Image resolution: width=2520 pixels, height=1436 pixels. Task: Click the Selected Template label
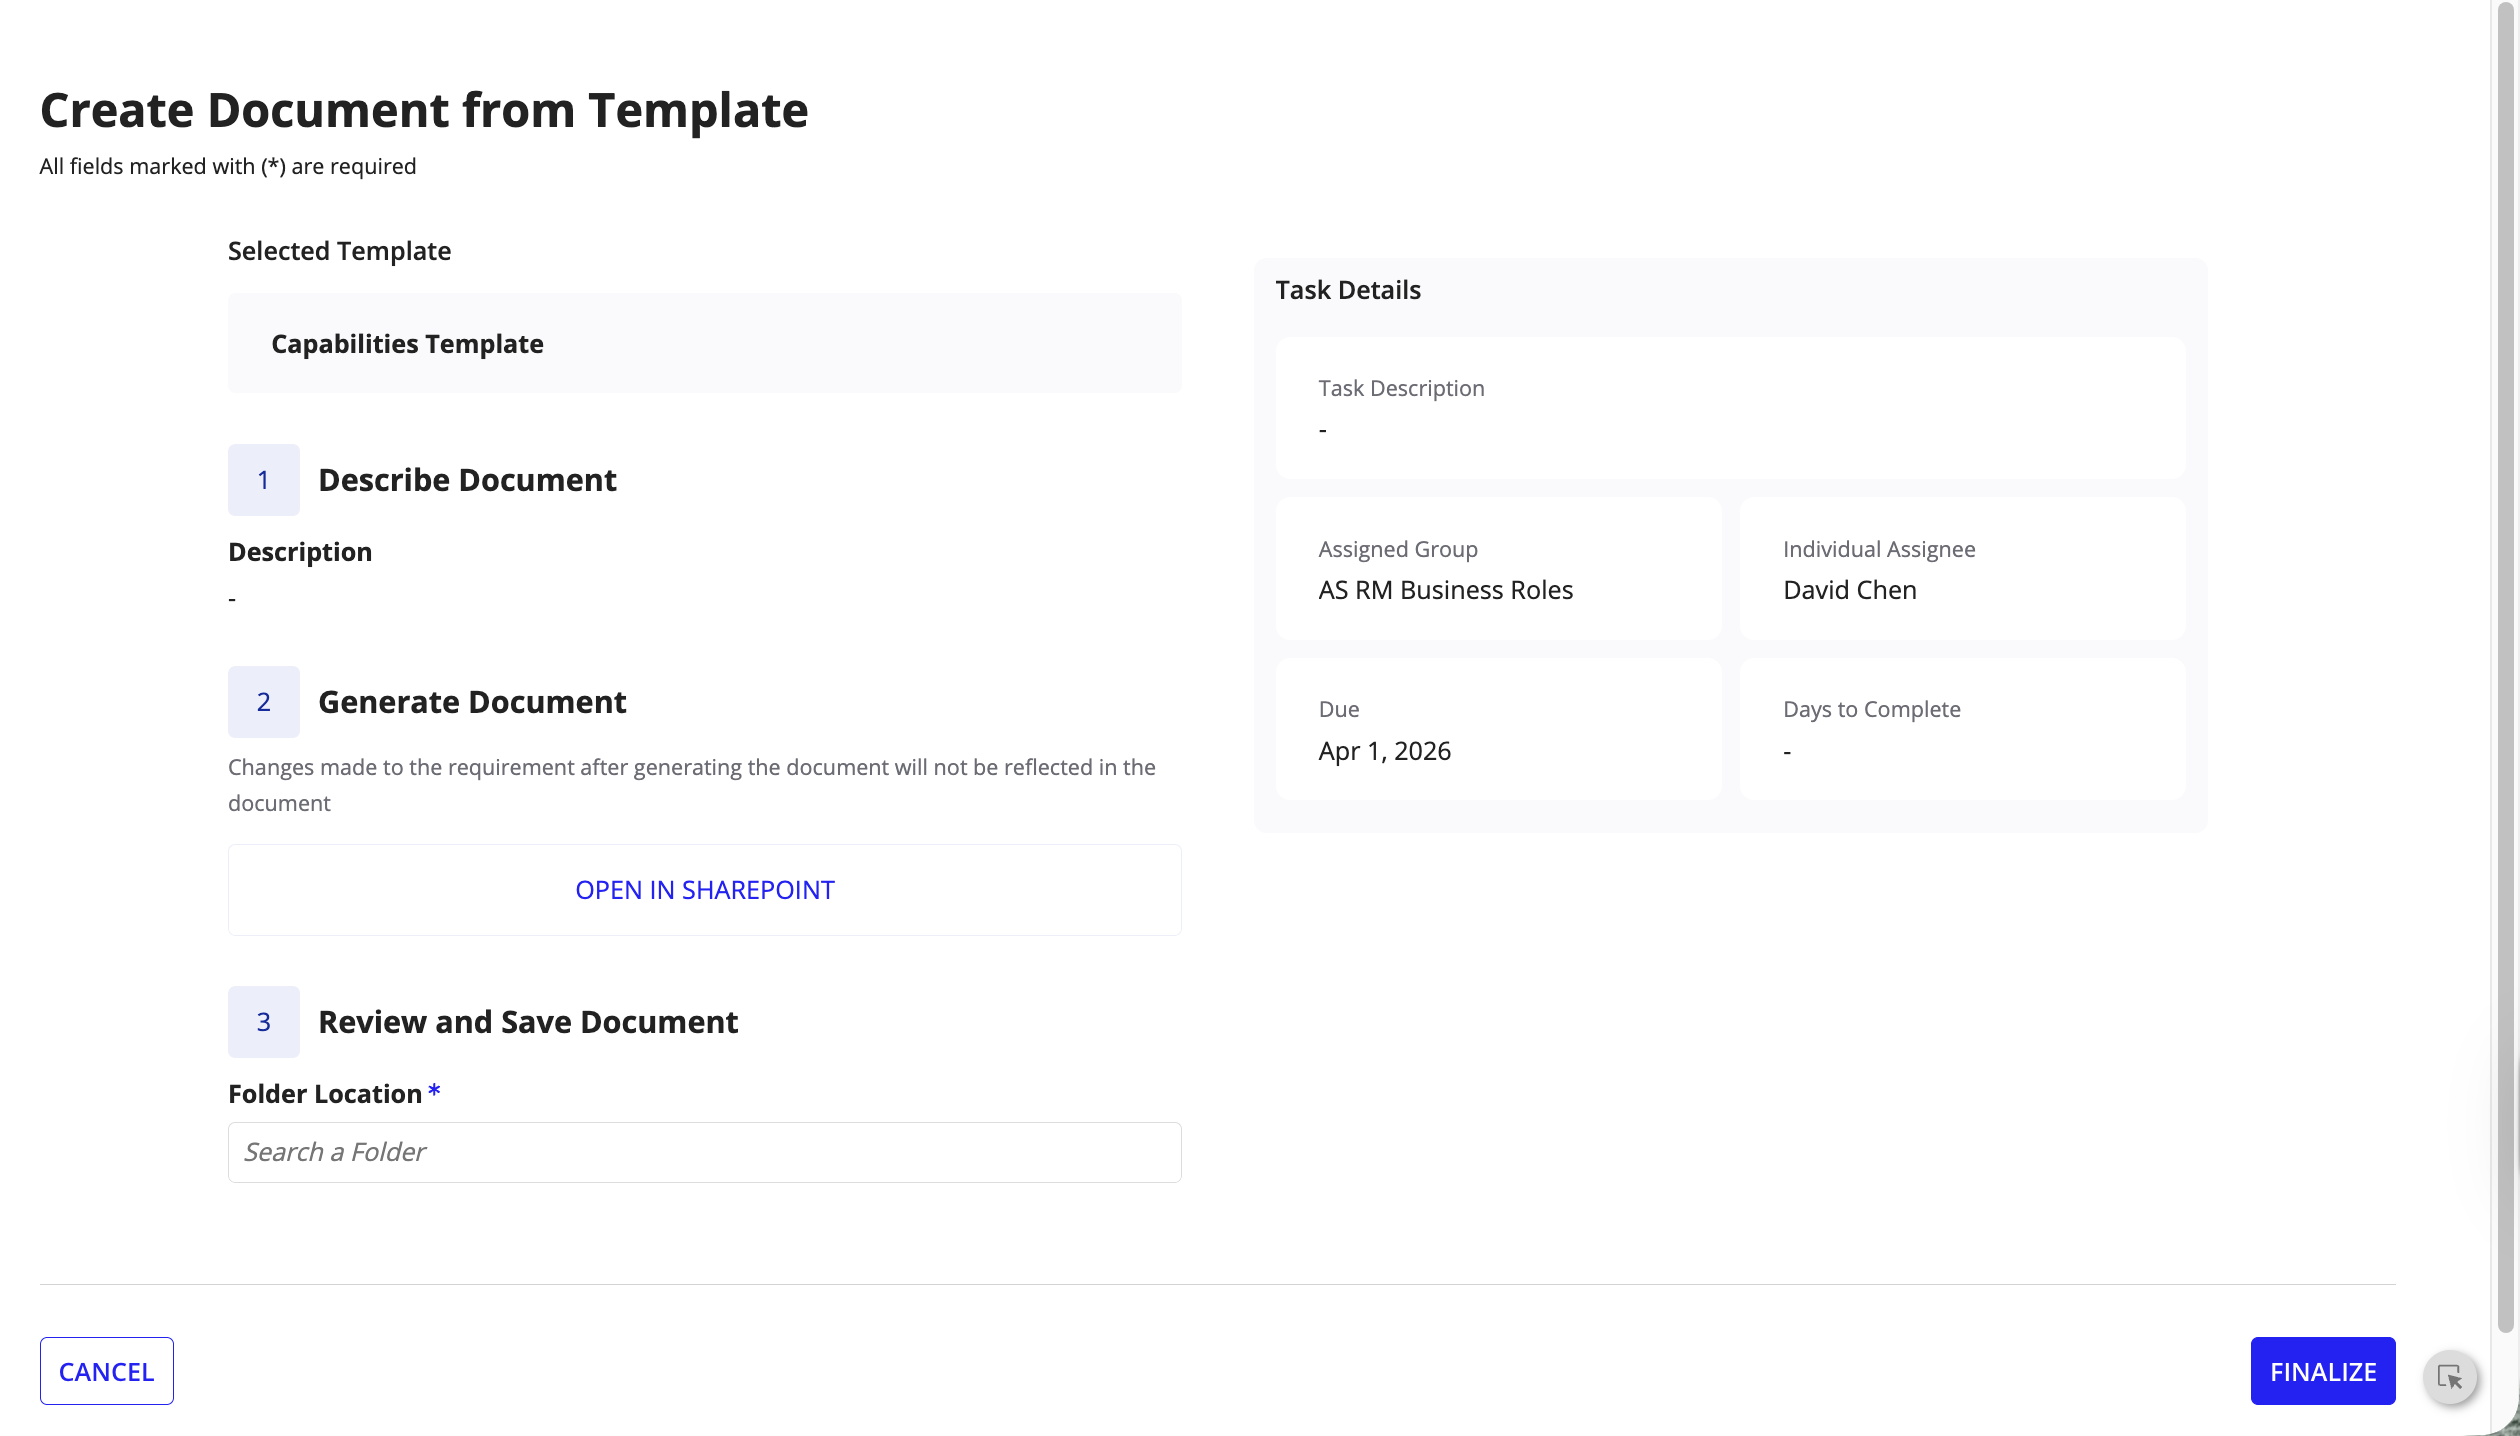pos(339,251)
